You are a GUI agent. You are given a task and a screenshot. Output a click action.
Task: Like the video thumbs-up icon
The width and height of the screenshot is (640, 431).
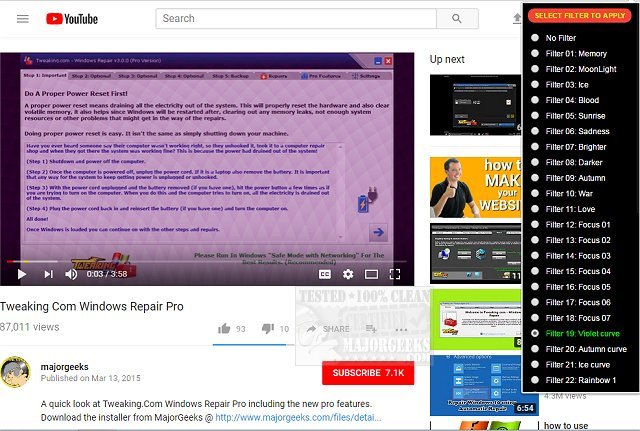pyautogui.click(x=224, y=329)
